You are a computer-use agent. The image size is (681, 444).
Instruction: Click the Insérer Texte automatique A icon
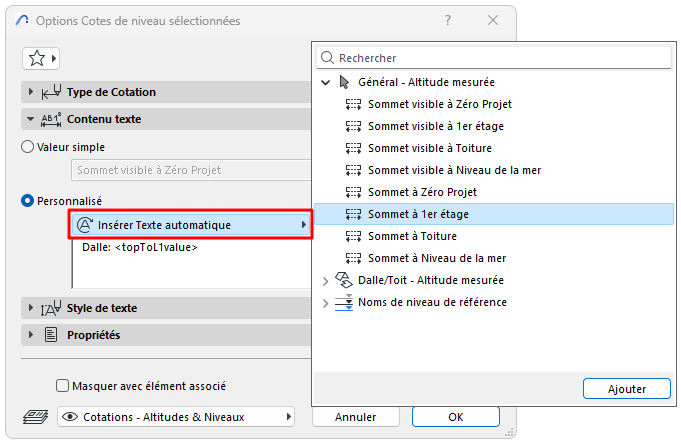85,225
